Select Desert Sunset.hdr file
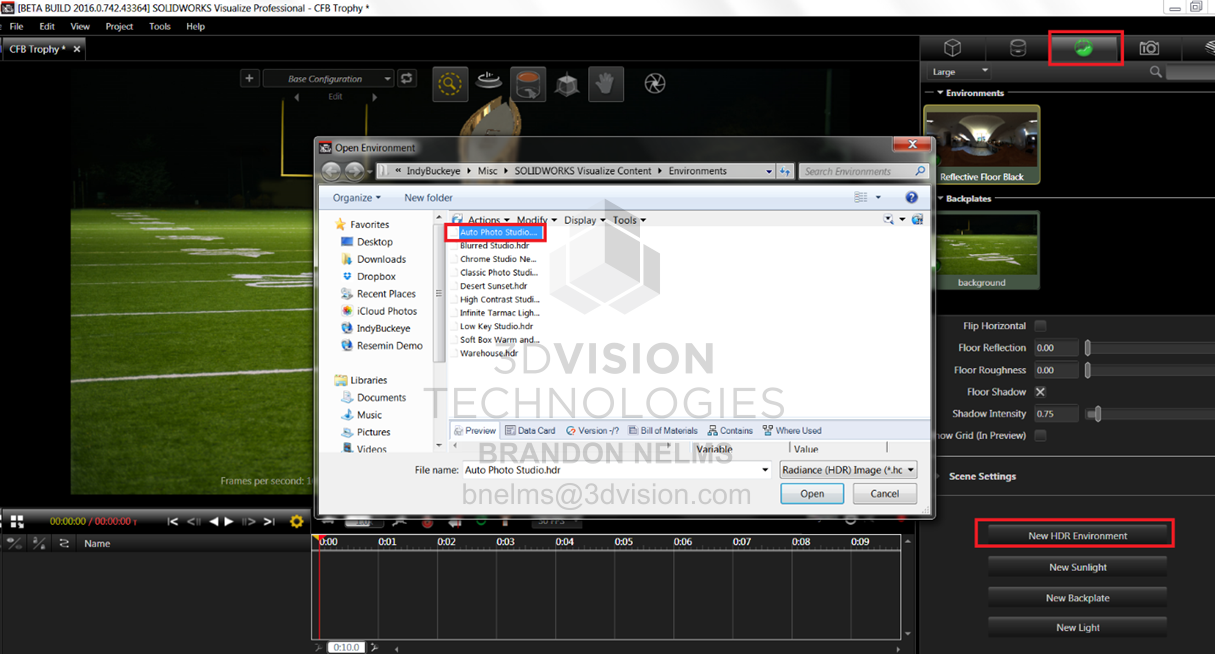 tap(494, 286)
